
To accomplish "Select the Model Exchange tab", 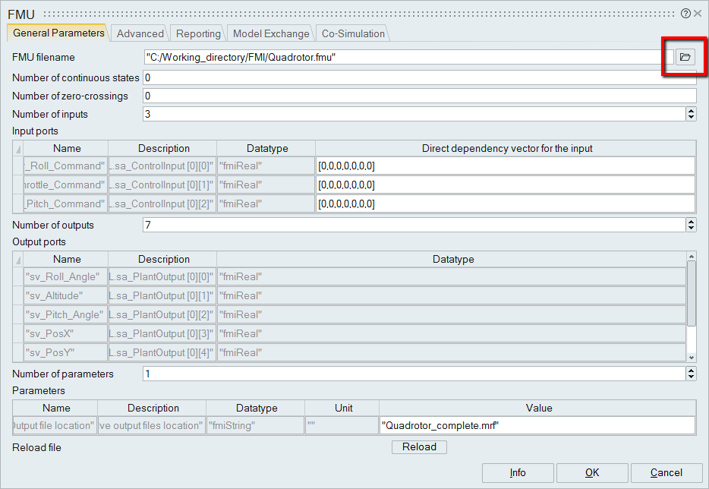I will pos(271,34).
